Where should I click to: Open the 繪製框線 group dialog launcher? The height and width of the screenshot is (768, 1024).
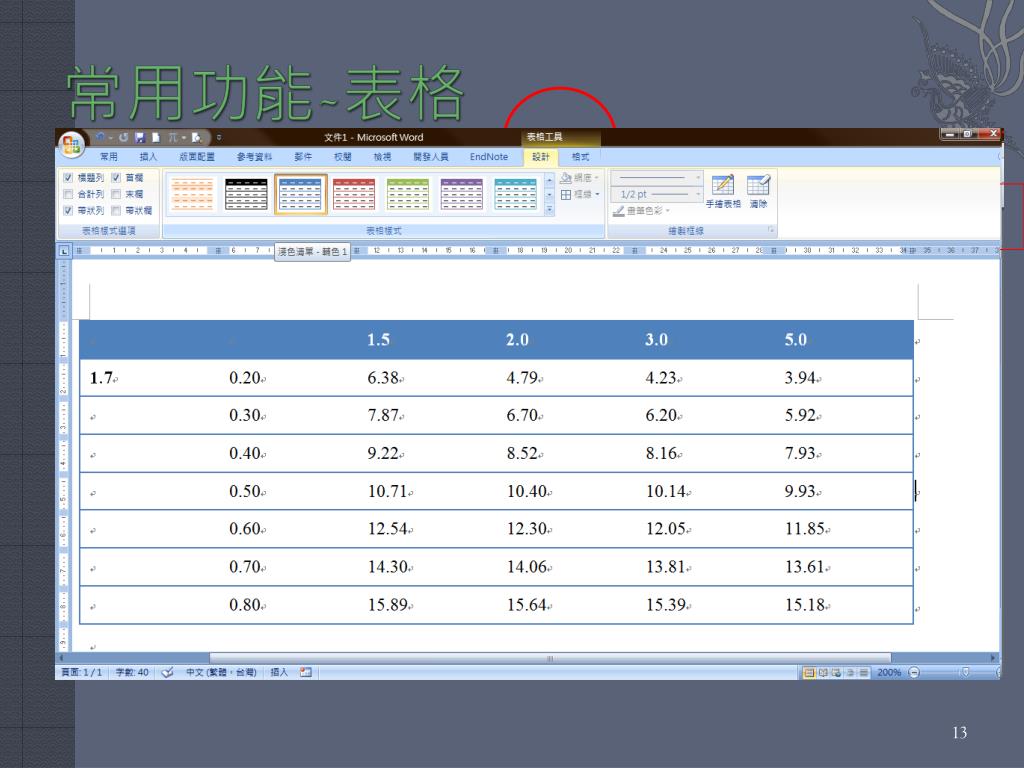771,230
